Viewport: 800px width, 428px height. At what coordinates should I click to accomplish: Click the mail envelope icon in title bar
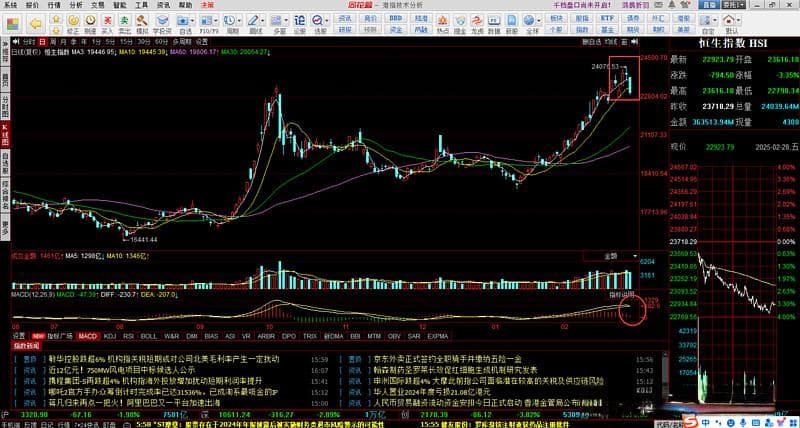tap(659, 5)
